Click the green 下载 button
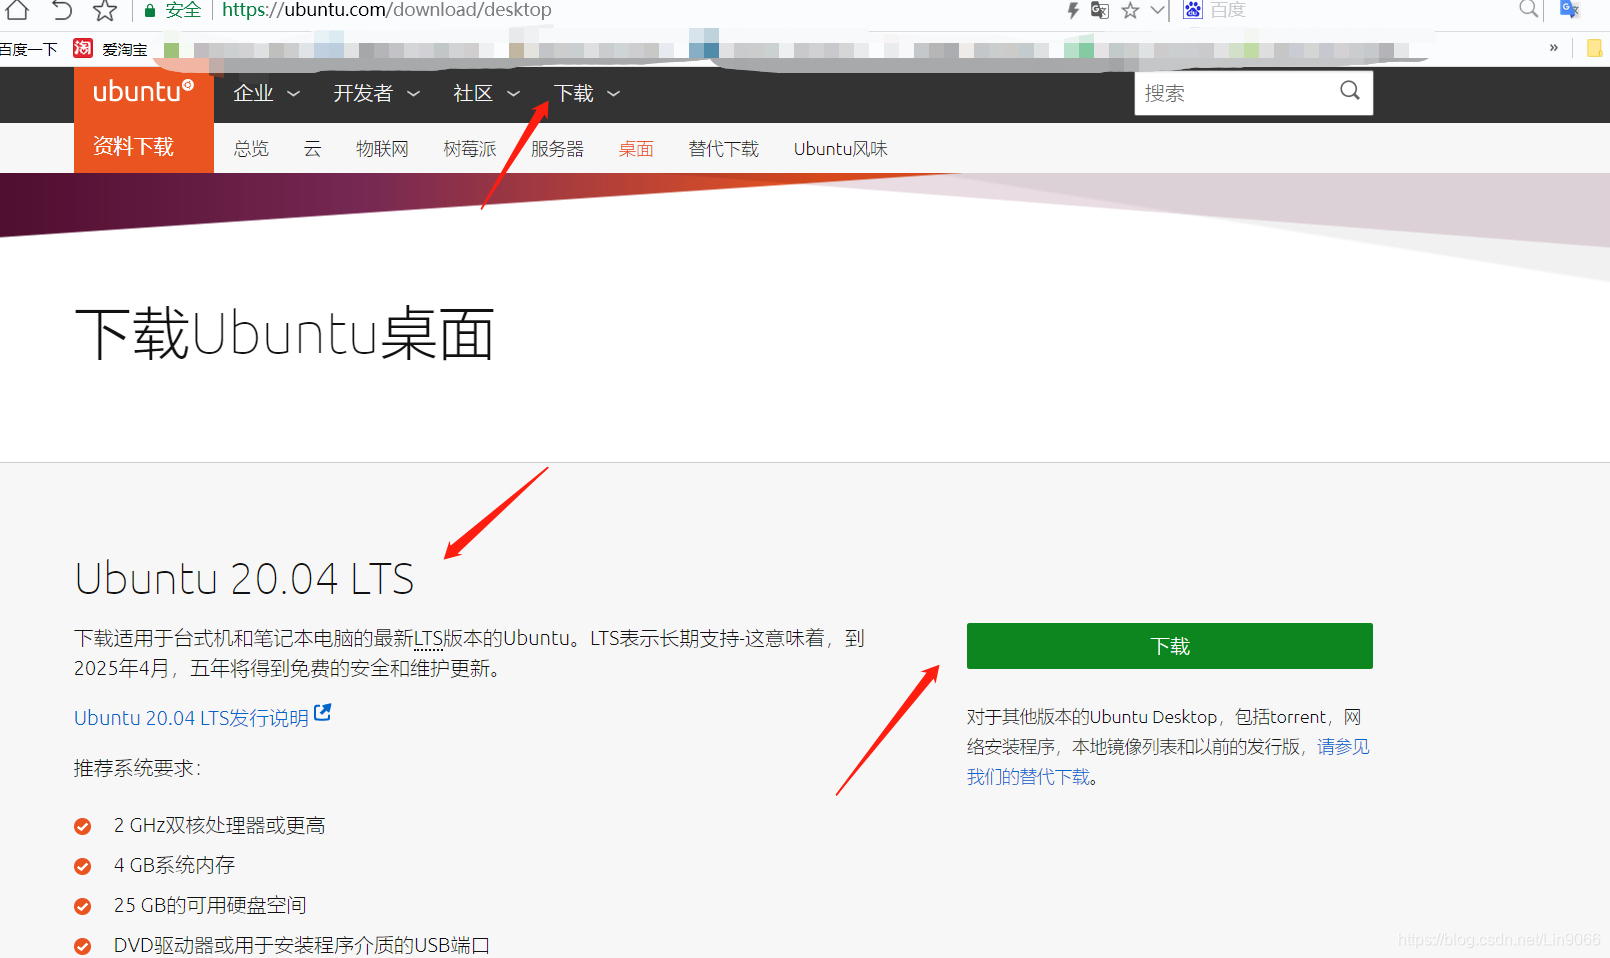This screenshot has width=1610, height=958. tap(1170, 646)
